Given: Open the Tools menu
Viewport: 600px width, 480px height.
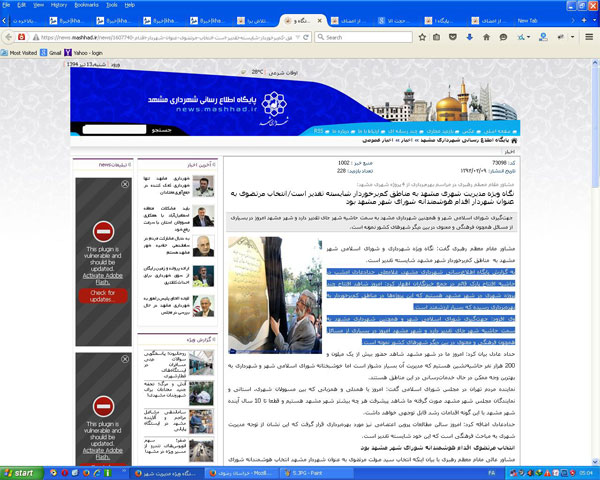Looking at the screenshot, I should (x=112, y=5).
